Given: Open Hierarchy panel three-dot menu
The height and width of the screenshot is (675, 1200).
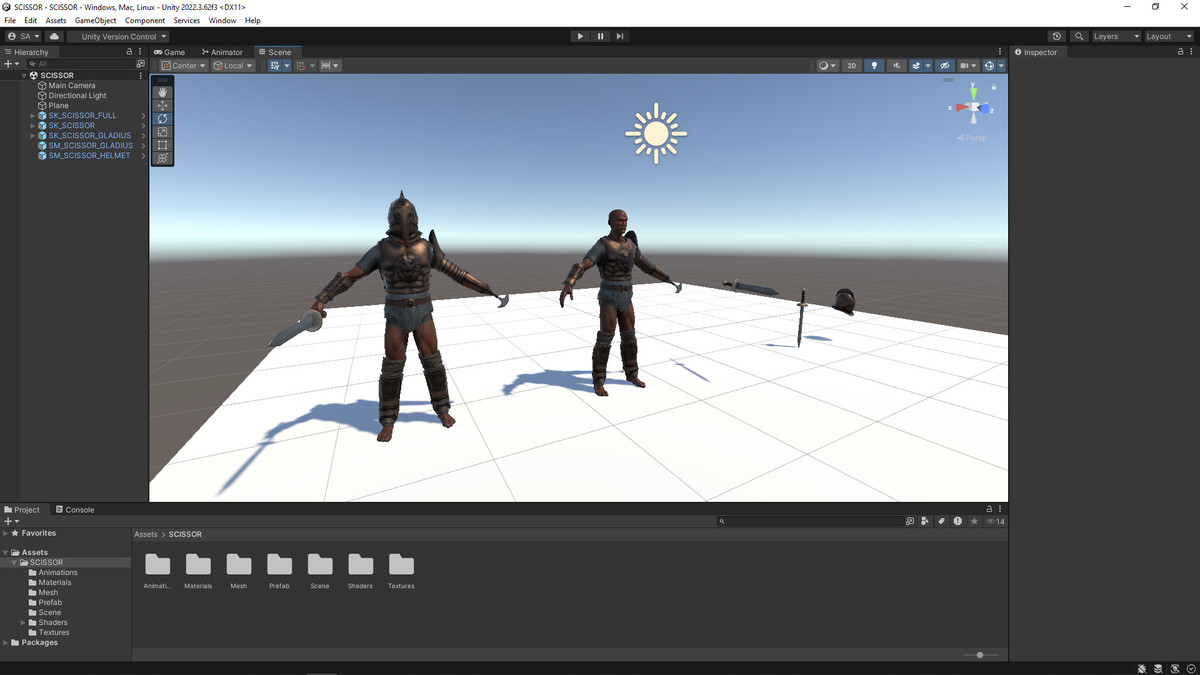Looking at the screenshot, I should (140, 52).
